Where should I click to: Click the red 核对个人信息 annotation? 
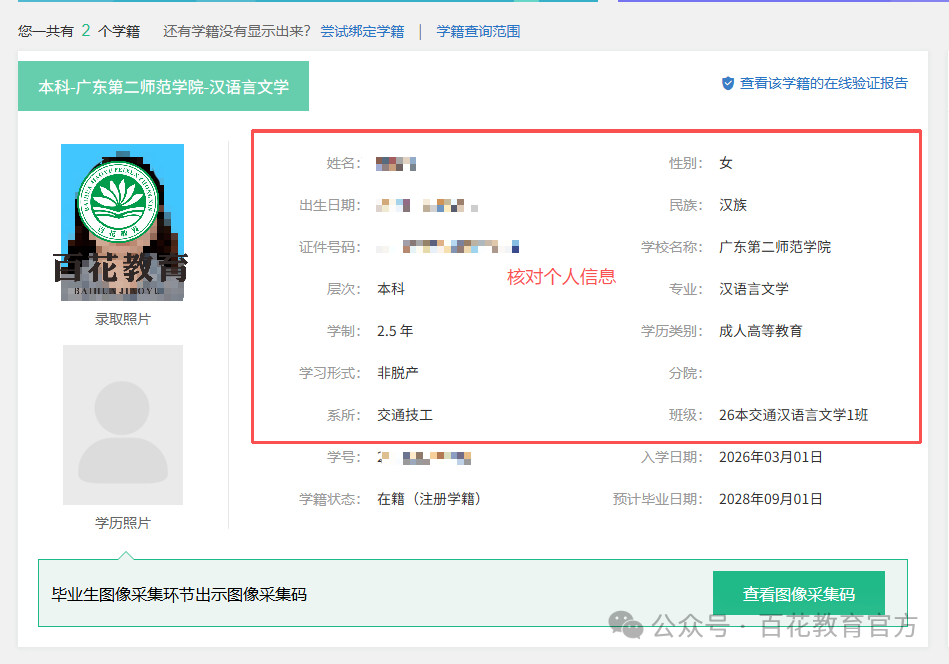point(561,277)
